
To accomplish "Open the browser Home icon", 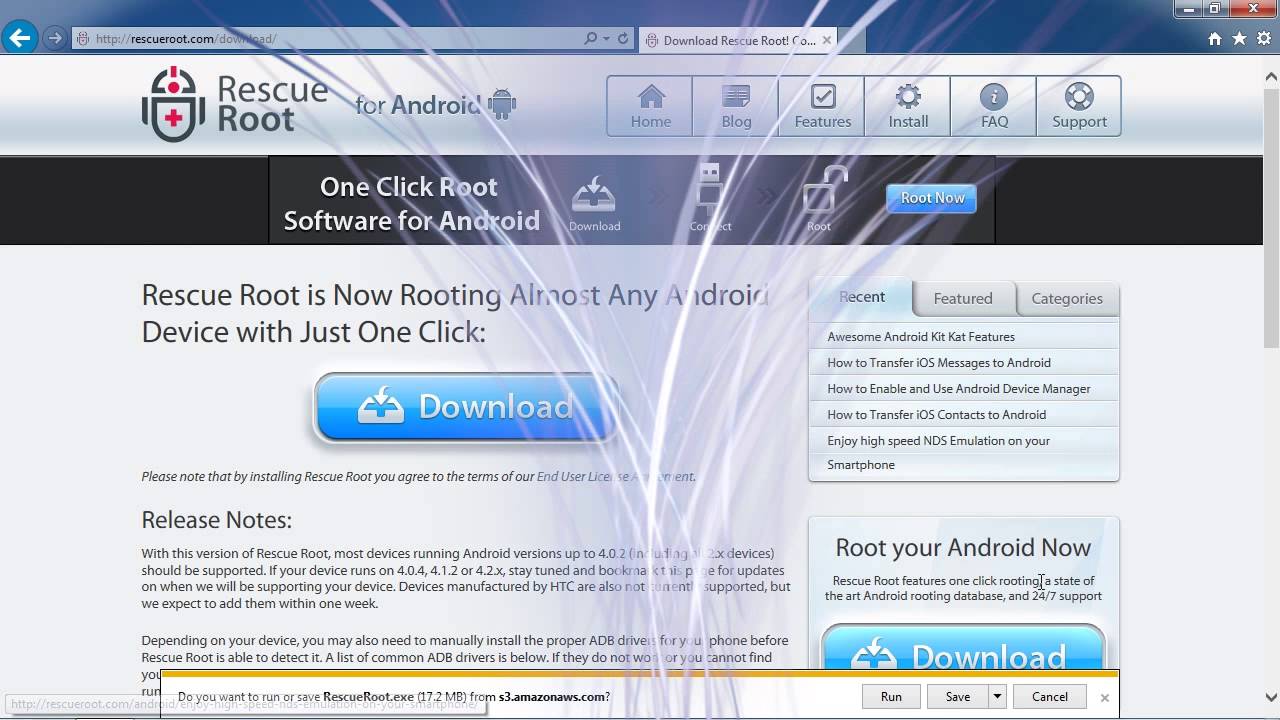I will point(1215,39).
